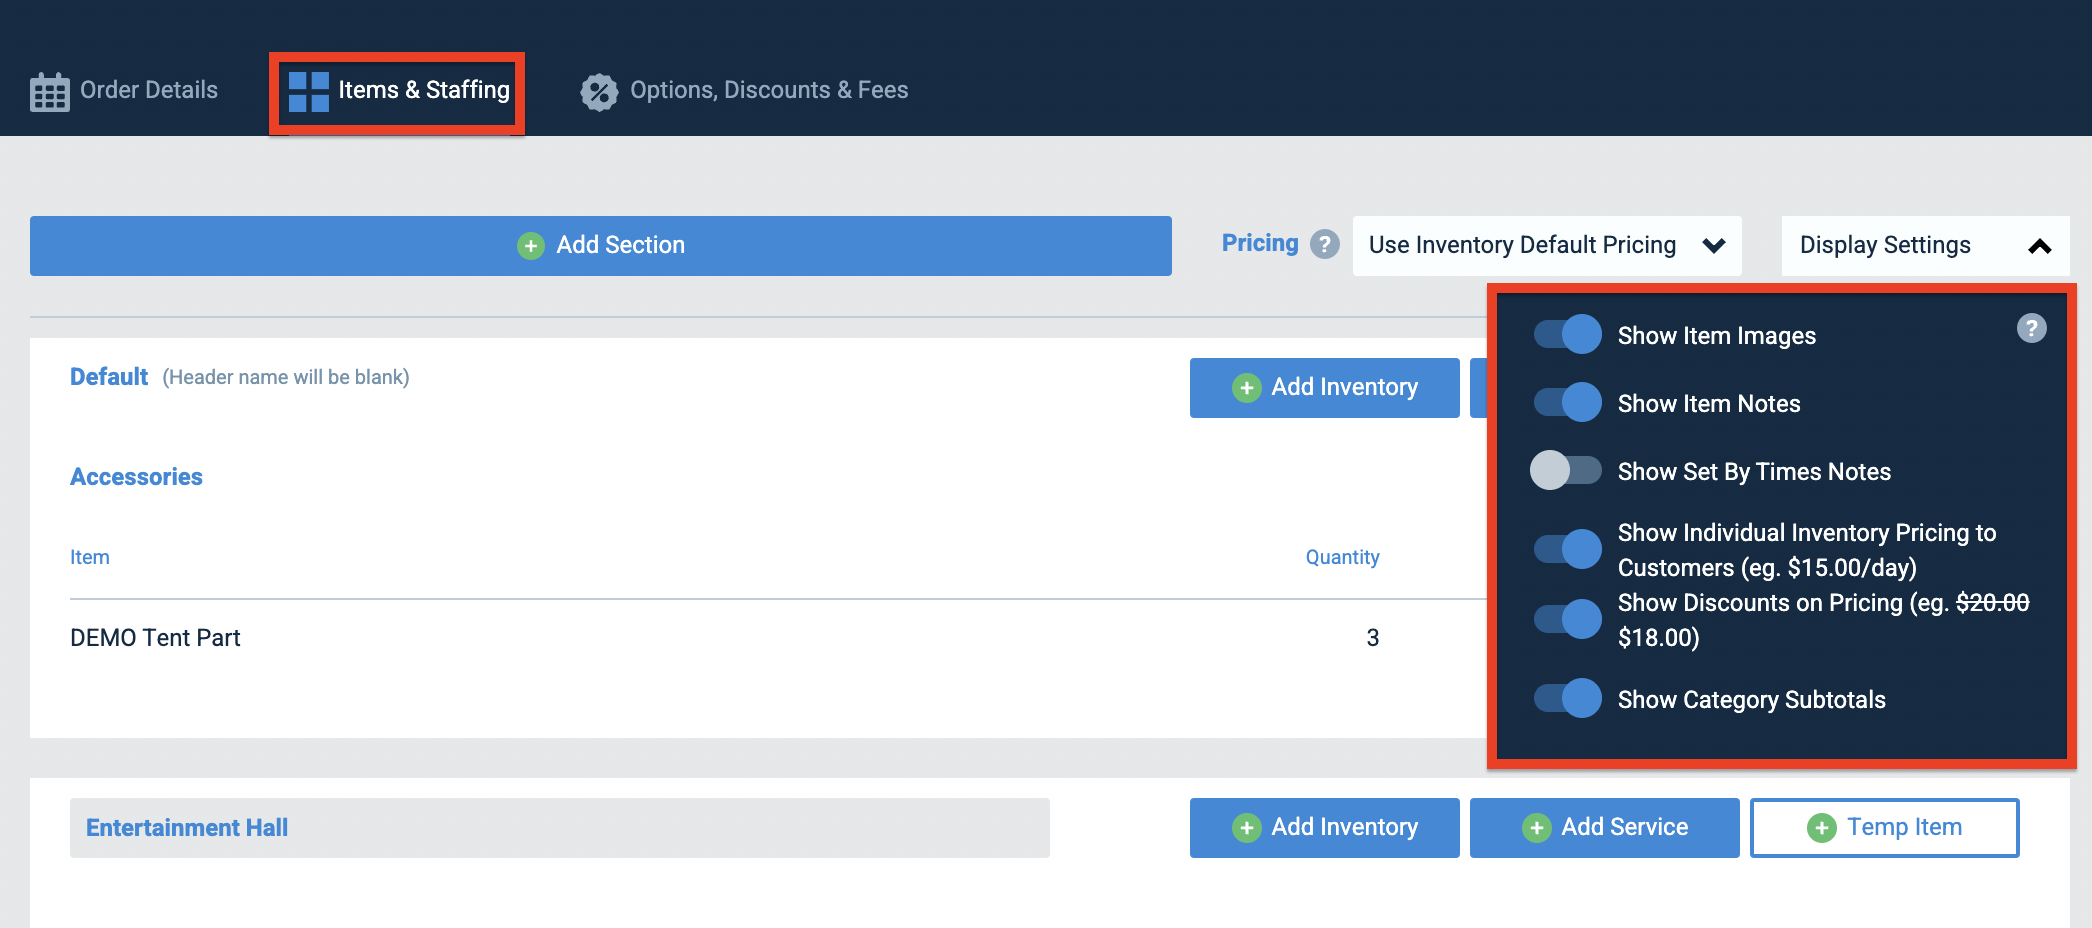Select the Items & Staffing tab
The width and height of the screenshot is (2092, 928).
398,91
